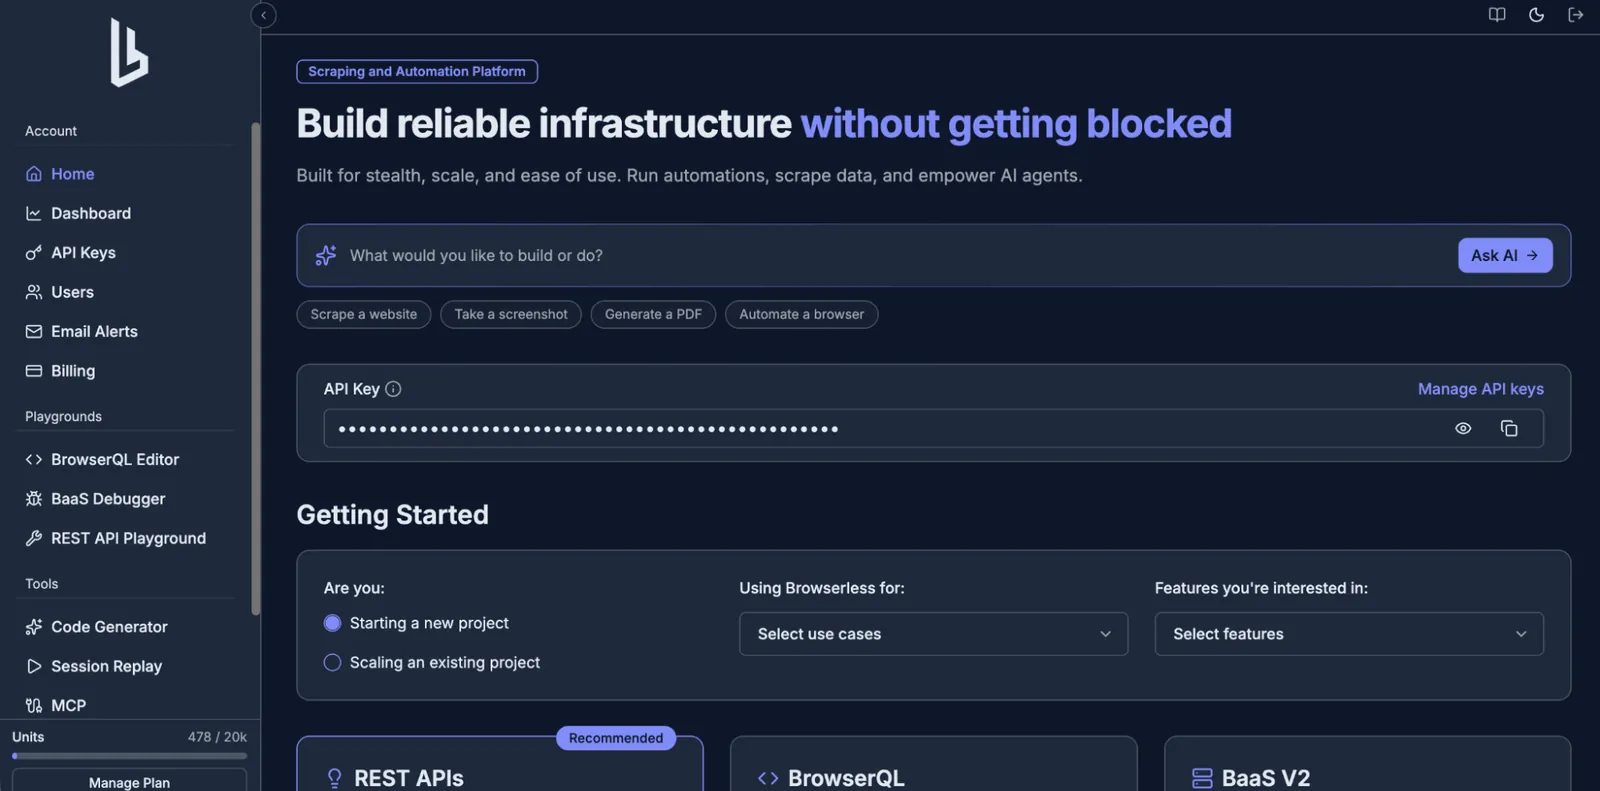Focus the 'What would you like to build' input

click(x=895, y=256)
